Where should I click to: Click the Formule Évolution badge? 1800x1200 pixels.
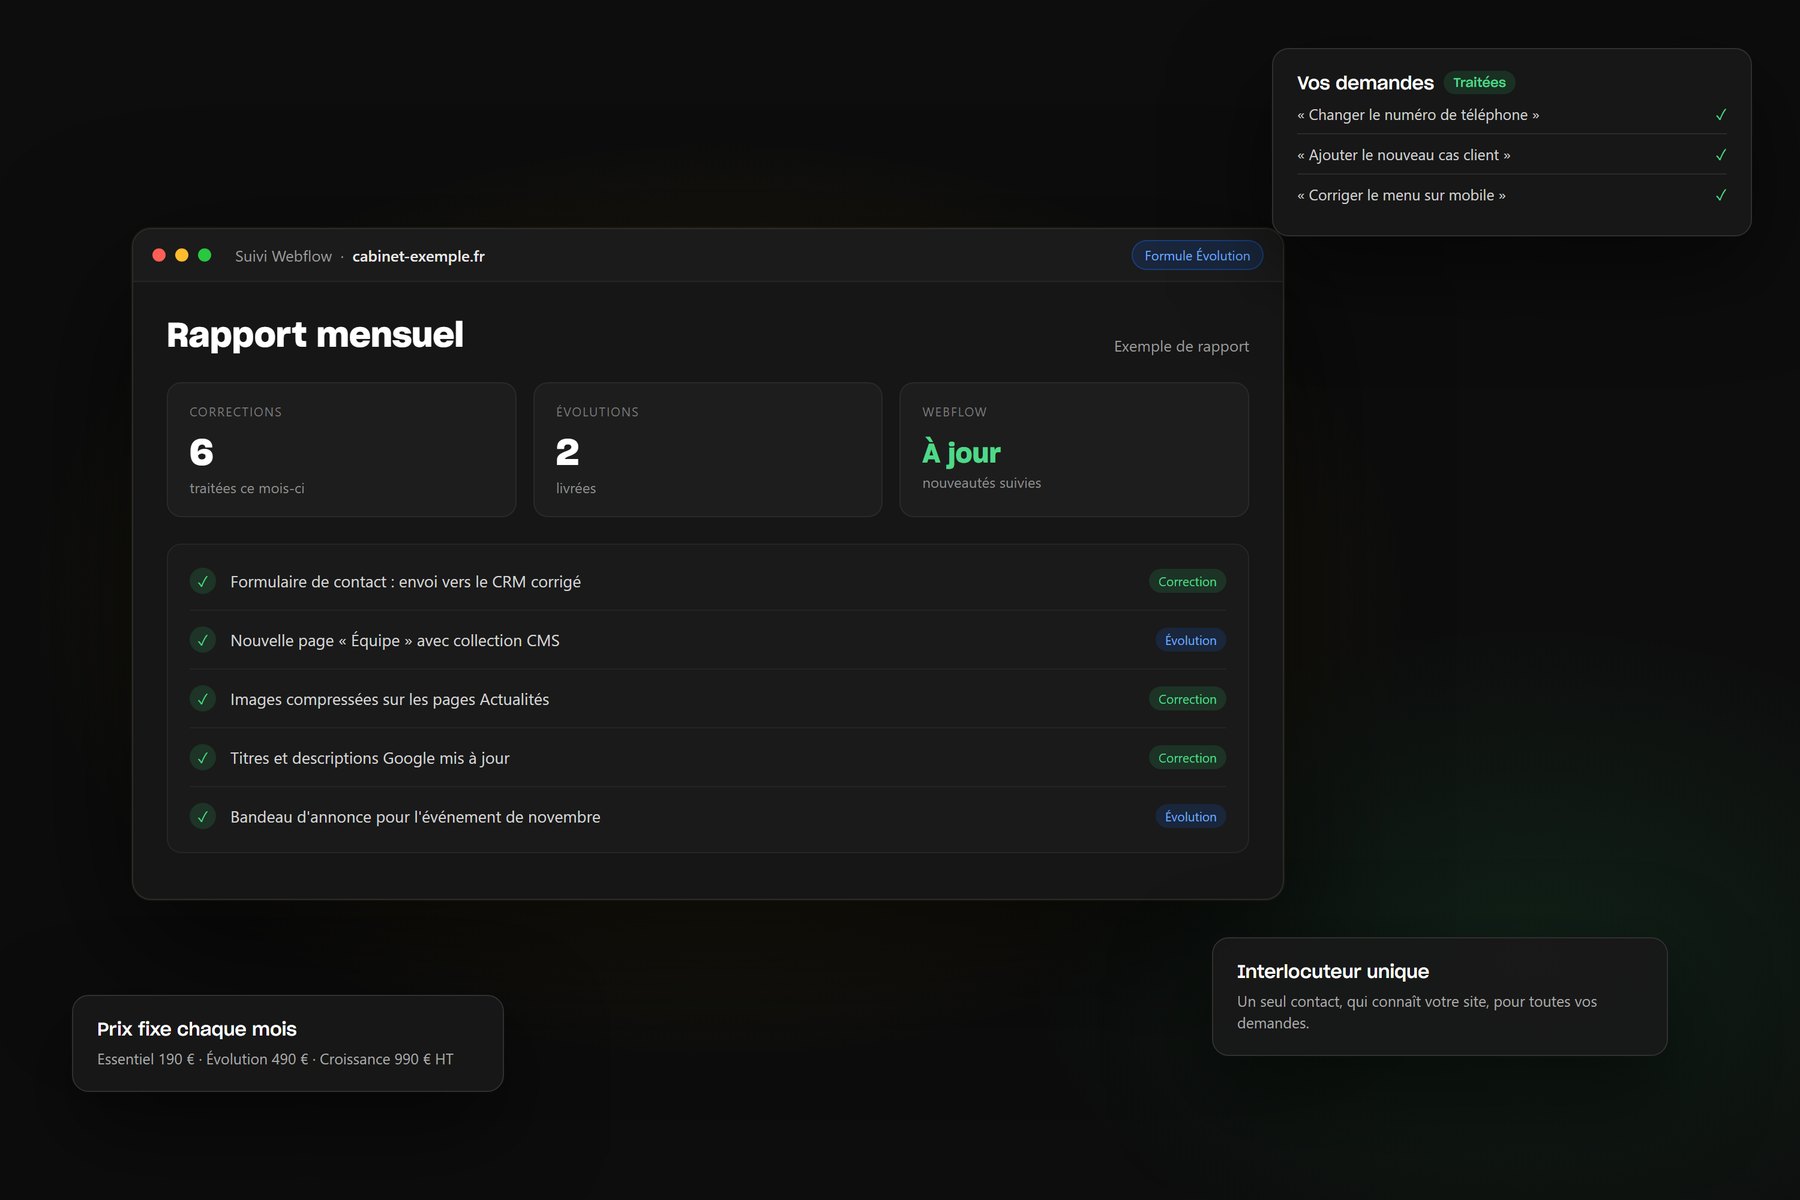click(x=1197, y=255)
